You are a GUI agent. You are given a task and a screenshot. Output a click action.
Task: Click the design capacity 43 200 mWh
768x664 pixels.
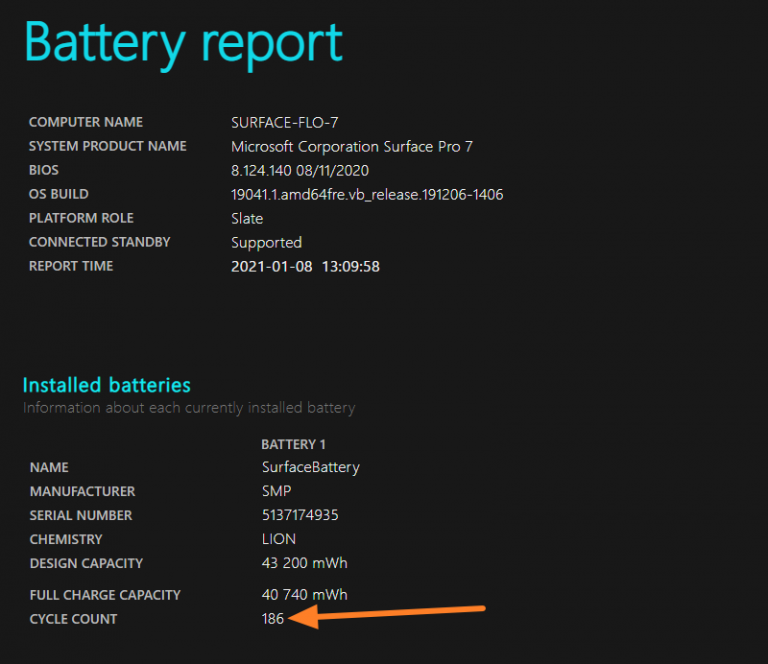(304, 563)
